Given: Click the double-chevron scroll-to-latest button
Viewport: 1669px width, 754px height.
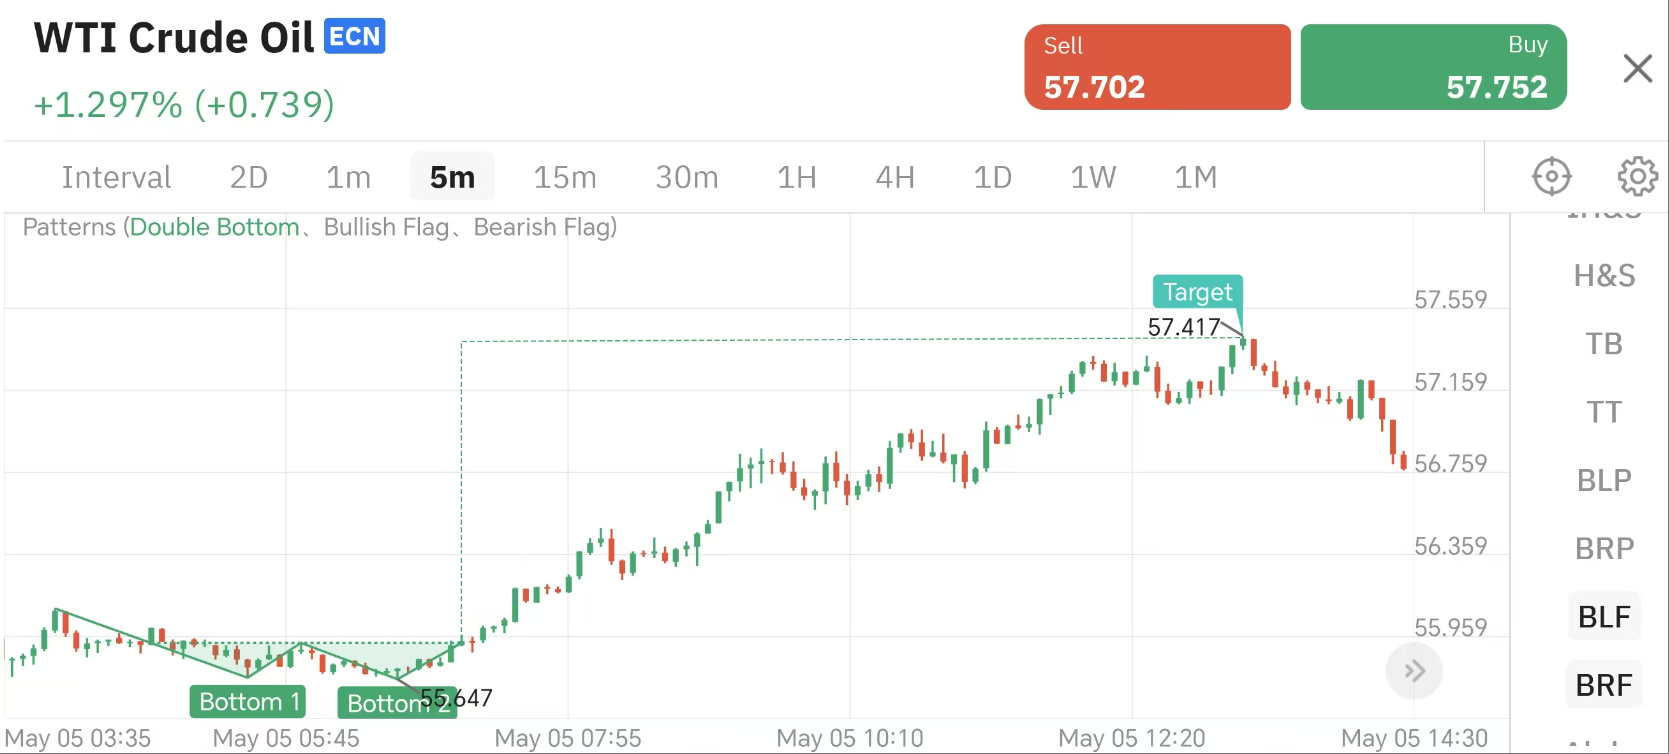Looking at the screenshot, I should (x=1414, y=671).
